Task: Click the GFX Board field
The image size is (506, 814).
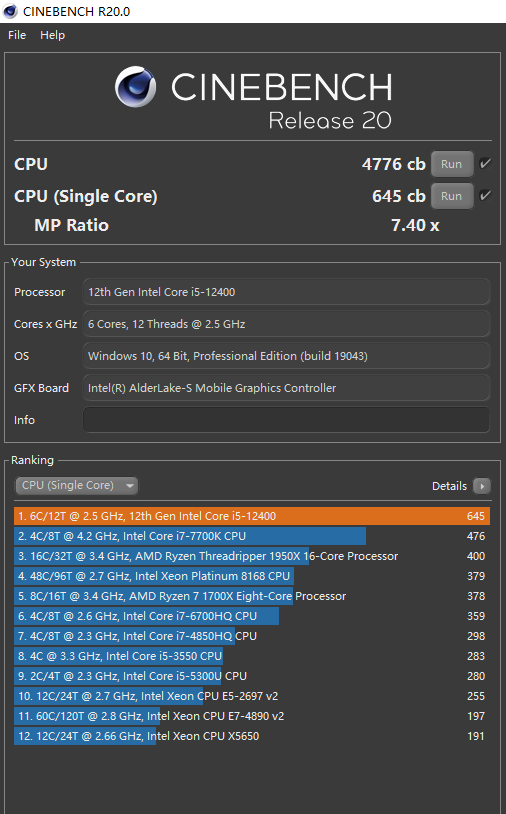Action: [x=286, y=388]
